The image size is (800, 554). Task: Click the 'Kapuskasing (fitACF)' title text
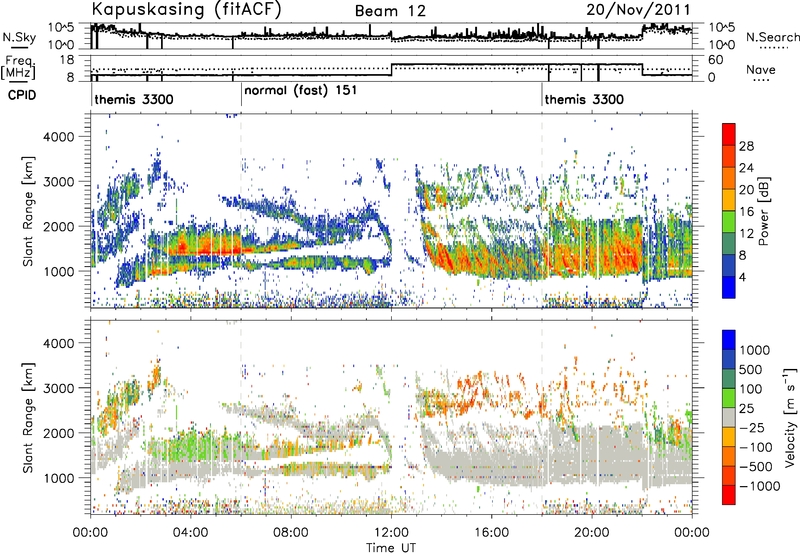point(186,10)
